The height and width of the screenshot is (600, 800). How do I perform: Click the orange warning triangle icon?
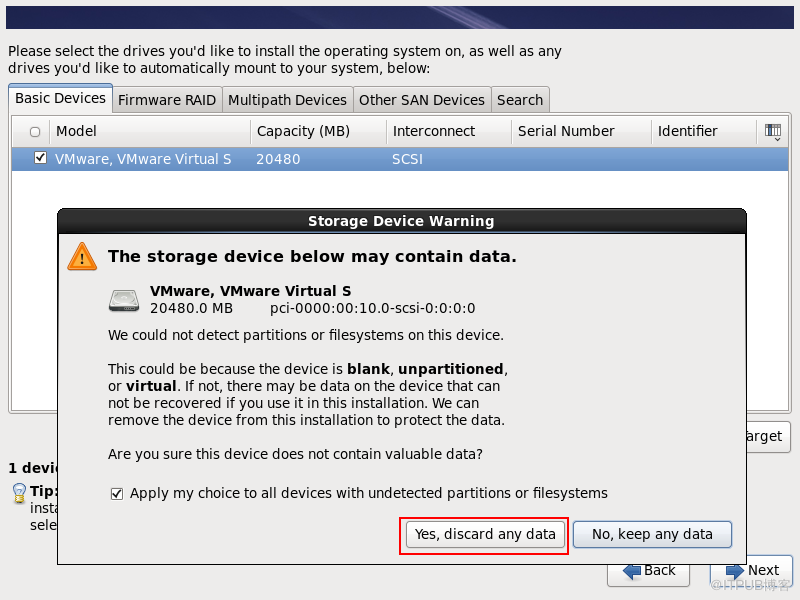[x=82, y=257]
